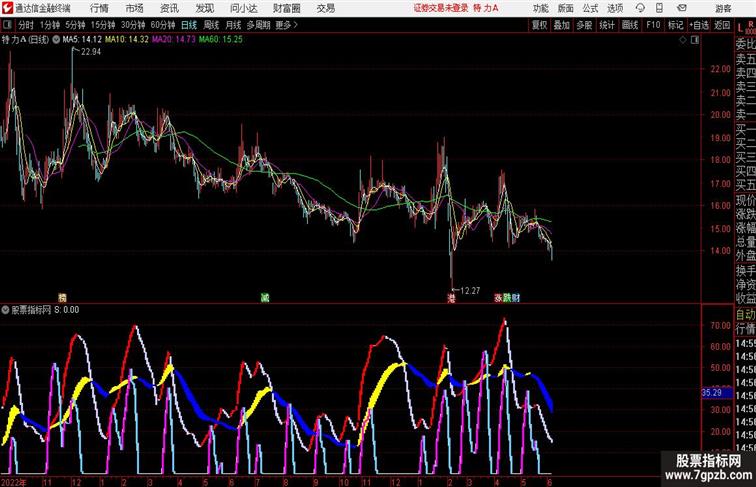Click the 2022年 date axis label
The width and height of the screenshot is (756, 487).
click(x=14, y=482)
